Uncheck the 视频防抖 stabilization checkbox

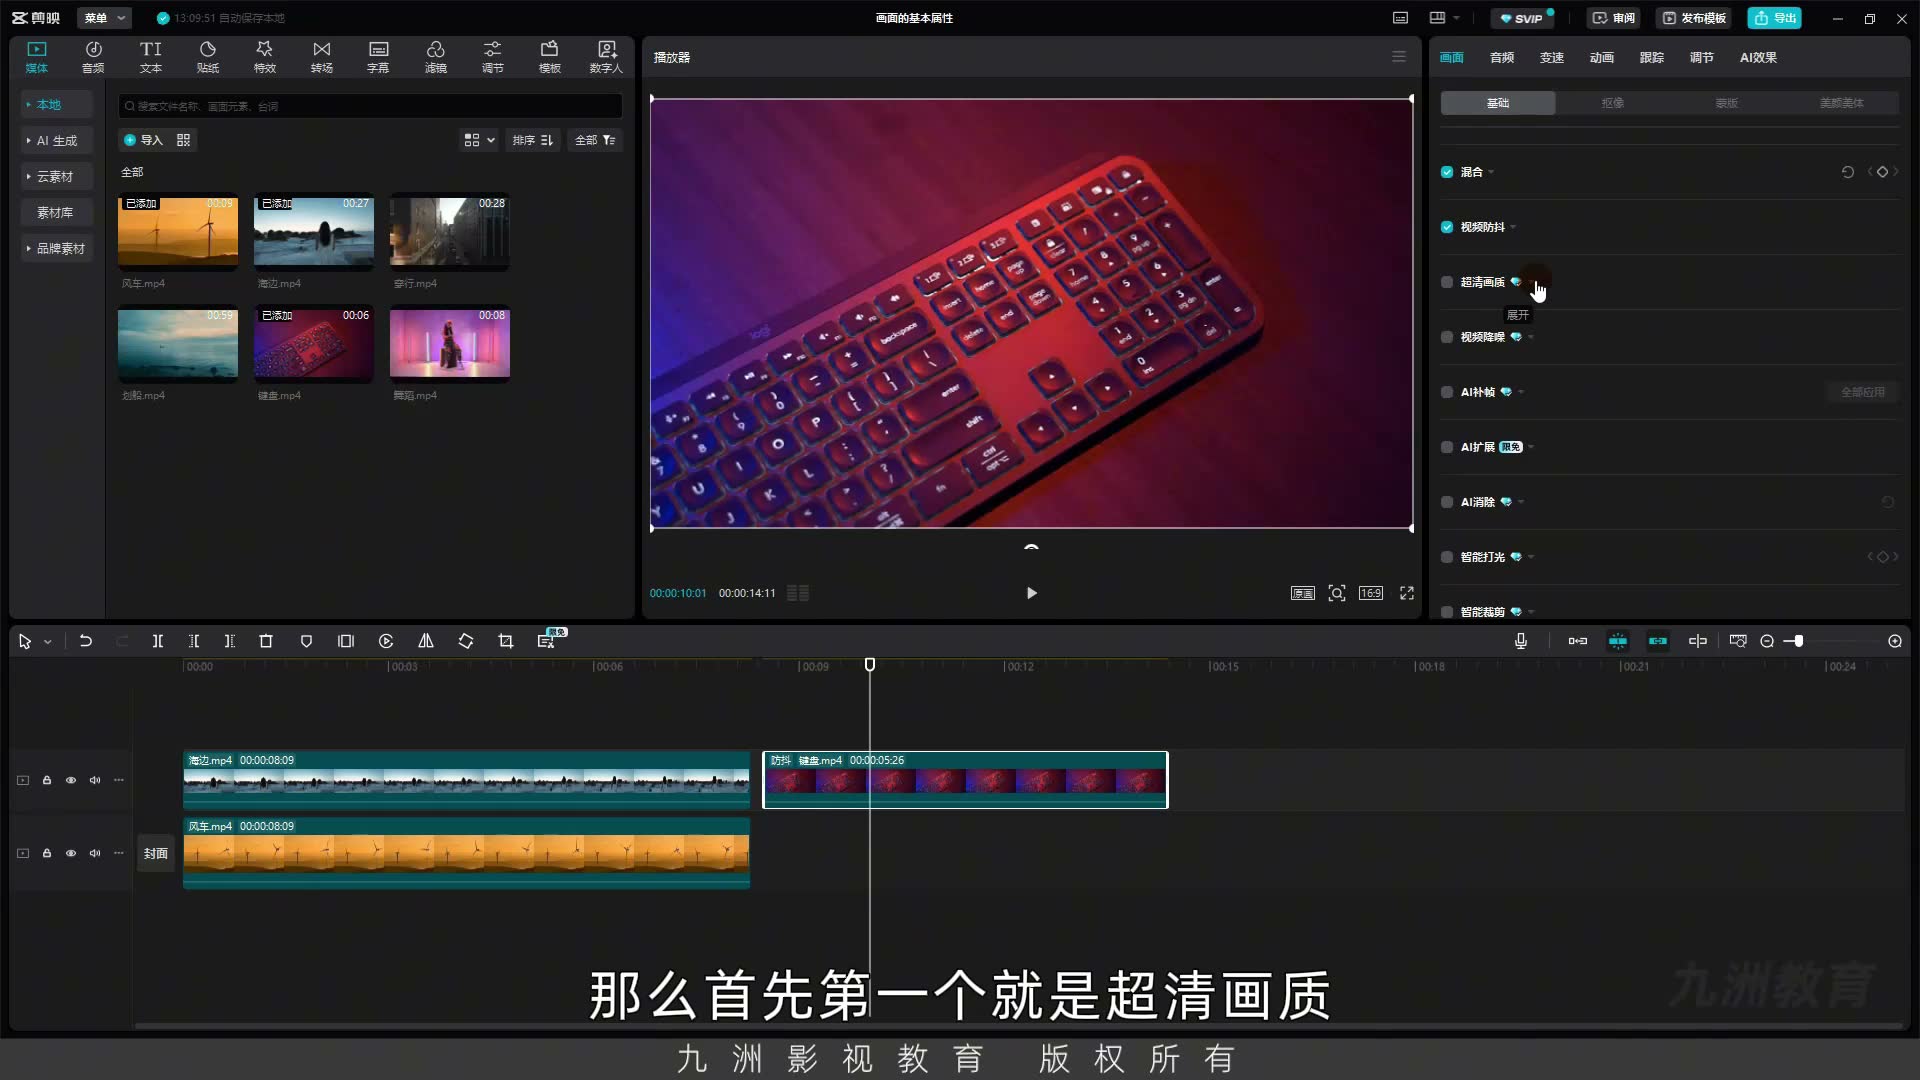(x=1447, y=227)
